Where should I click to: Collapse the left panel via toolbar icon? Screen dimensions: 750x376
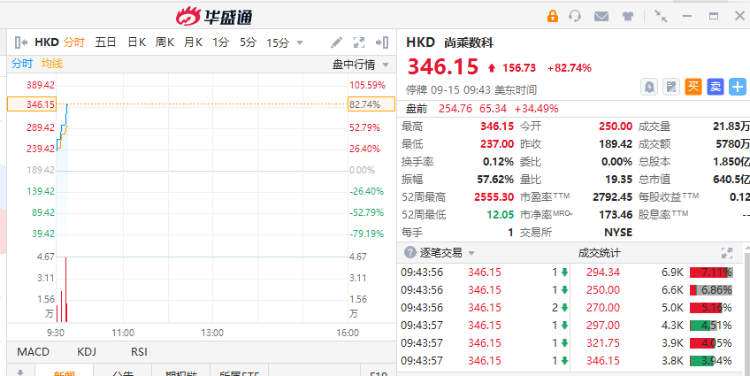point(21,43)
